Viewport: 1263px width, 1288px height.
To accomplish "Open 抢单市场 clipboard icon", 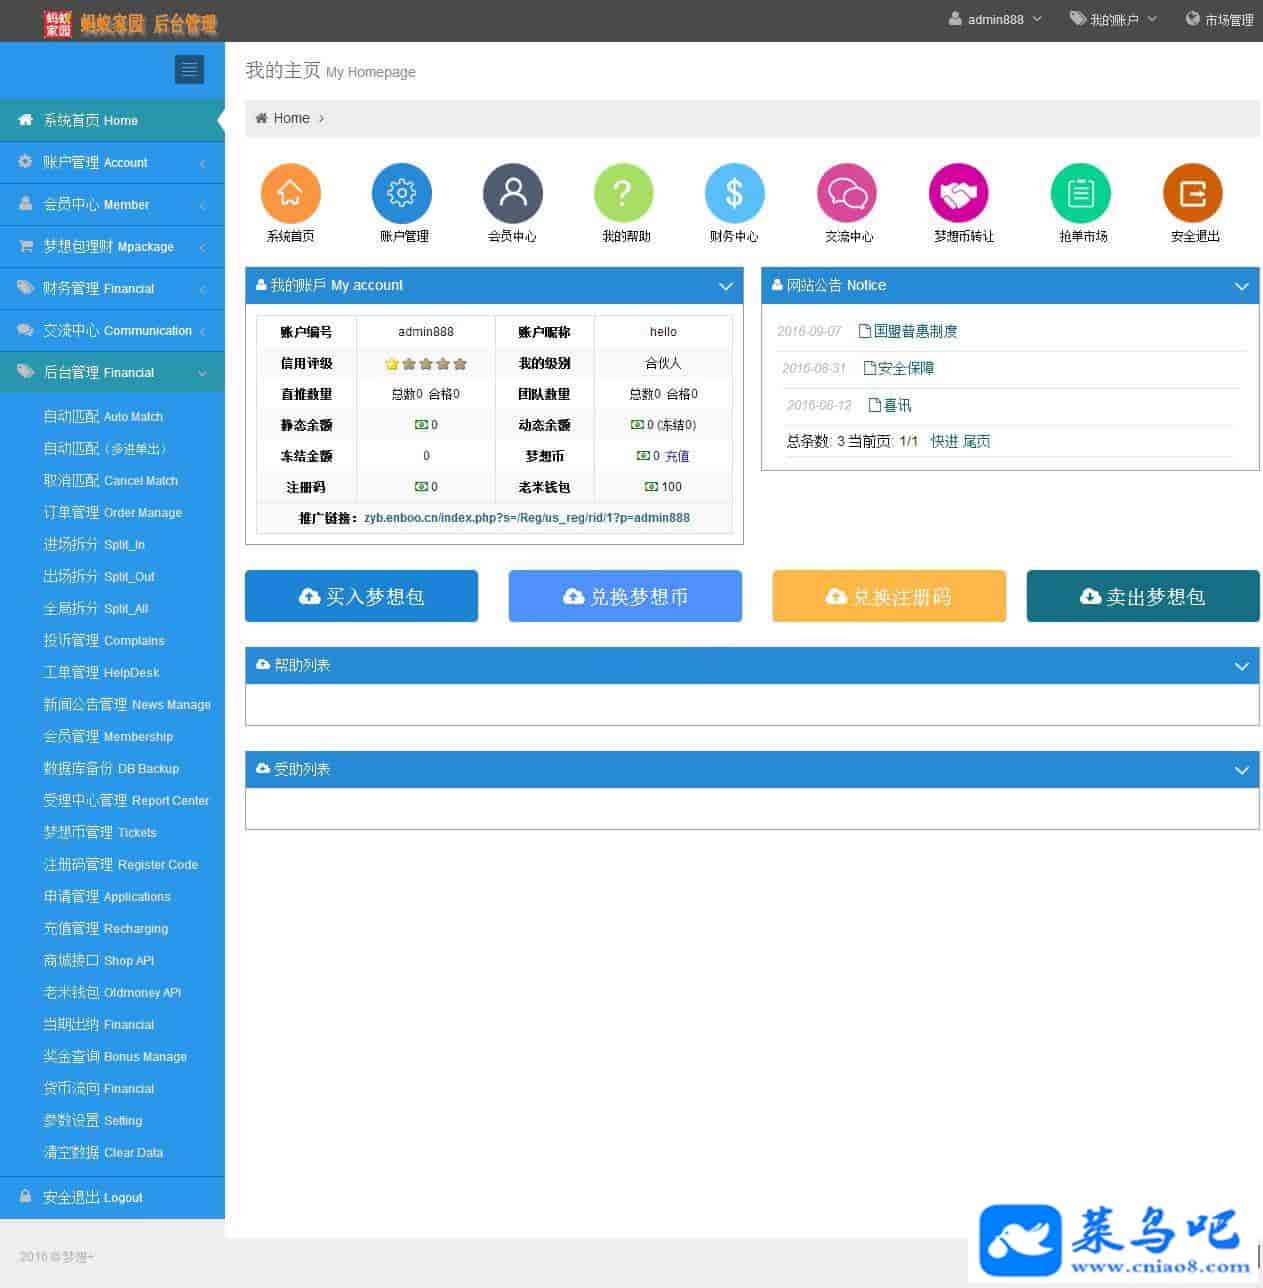I will 1081,194.
